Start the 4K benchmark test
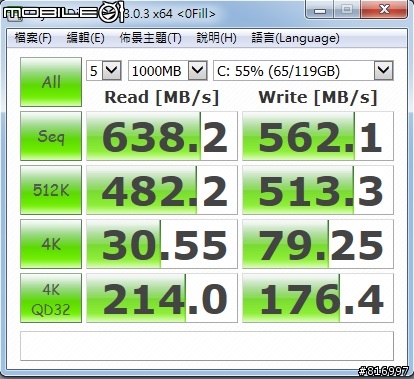 51,244
